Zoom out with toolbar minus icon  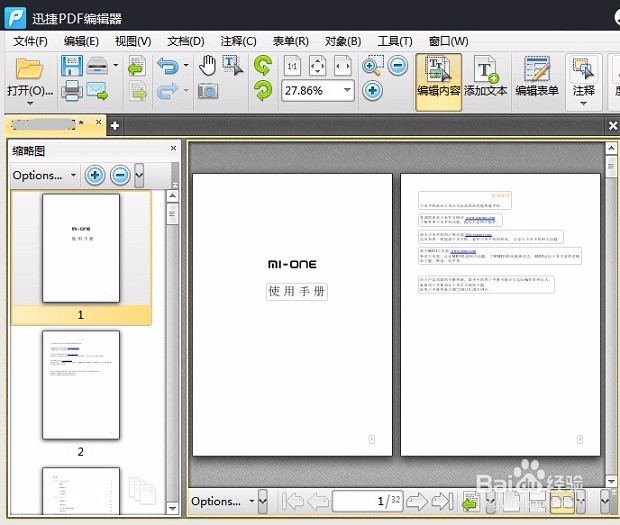click(398, 66)
